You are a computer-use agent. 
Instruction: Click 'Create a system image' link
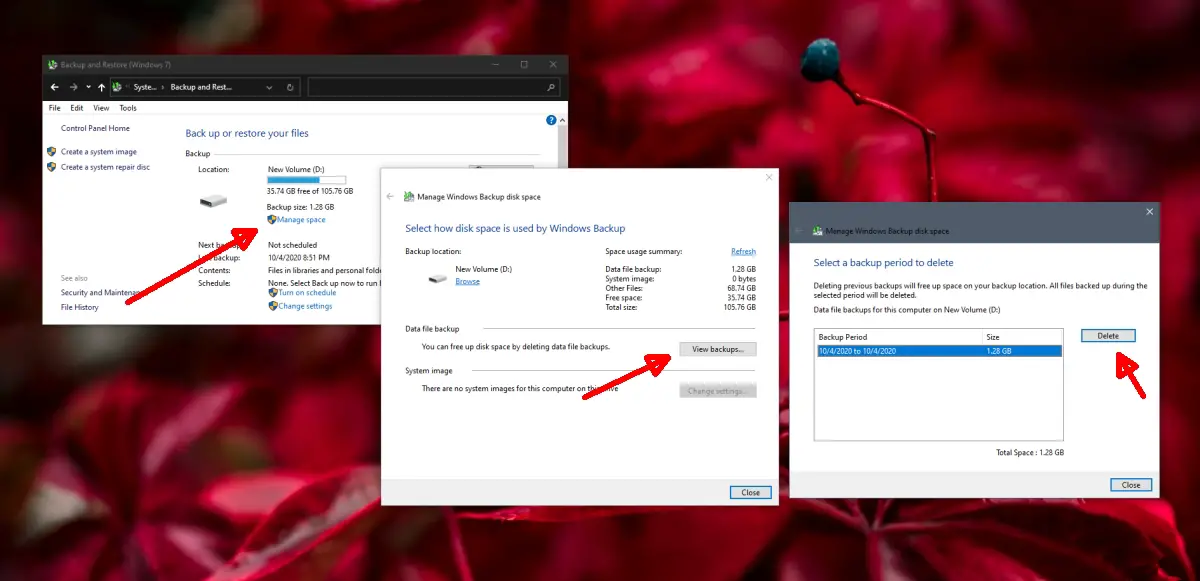coord(99,152)
